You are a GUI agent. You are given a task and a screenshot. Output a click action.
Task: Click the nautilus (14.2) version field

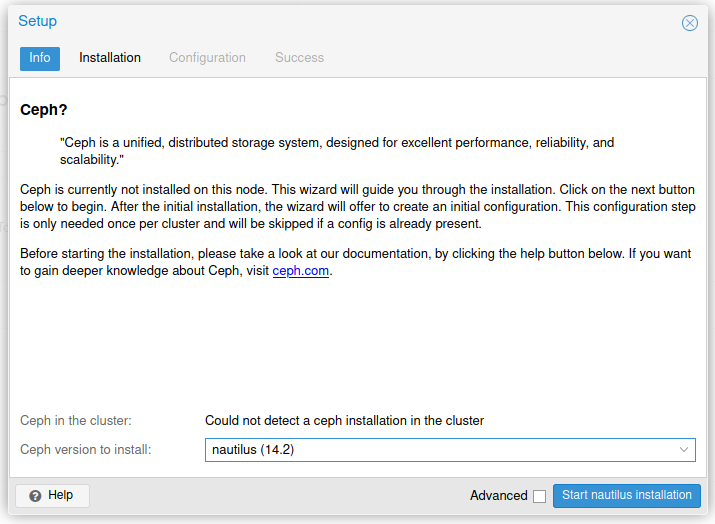[x=450, y=450]
